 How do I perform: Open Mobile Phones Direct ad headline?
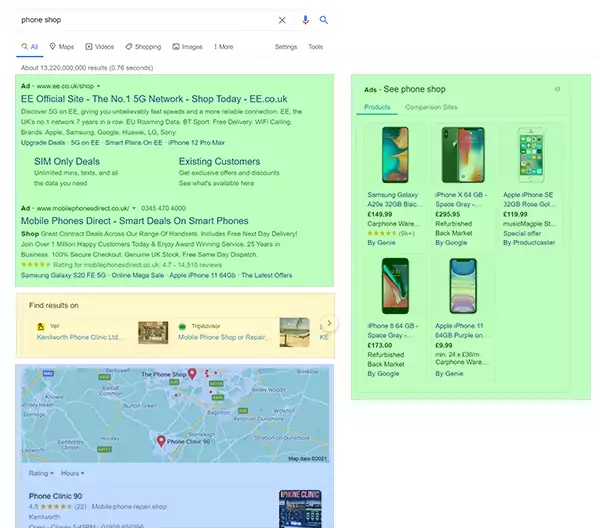135,221
